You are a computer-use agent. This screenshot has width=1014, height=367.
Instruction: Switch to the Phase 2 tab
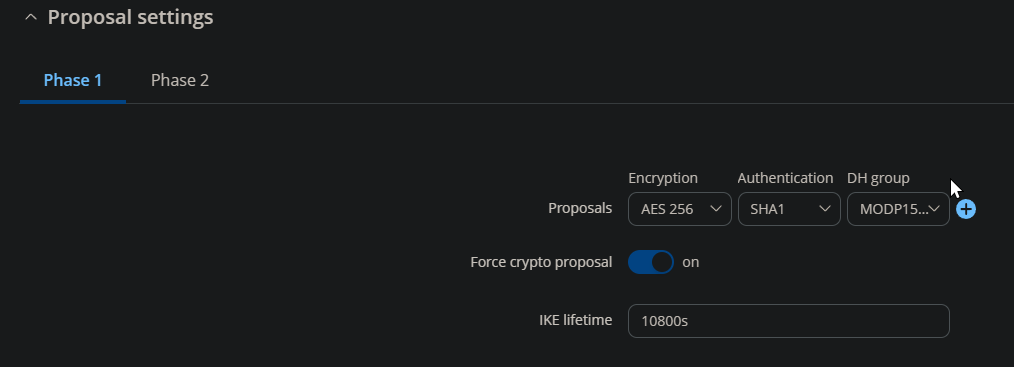[x=180, y=80]
